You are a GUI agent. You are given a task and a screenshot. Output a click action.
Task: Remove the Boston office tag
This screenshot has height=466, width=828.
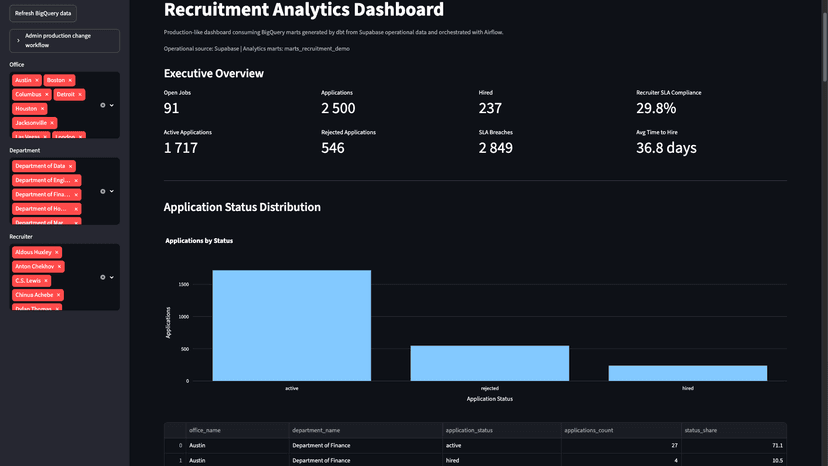click(70, 80)
